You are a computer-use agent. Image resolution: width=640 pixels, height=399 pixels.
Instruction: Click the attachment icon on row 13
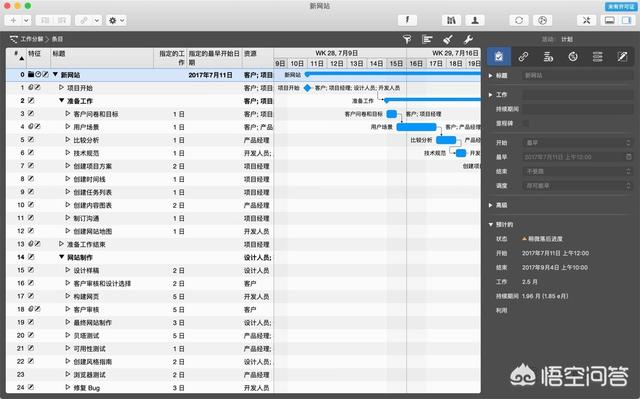click(x=31, y=244)
